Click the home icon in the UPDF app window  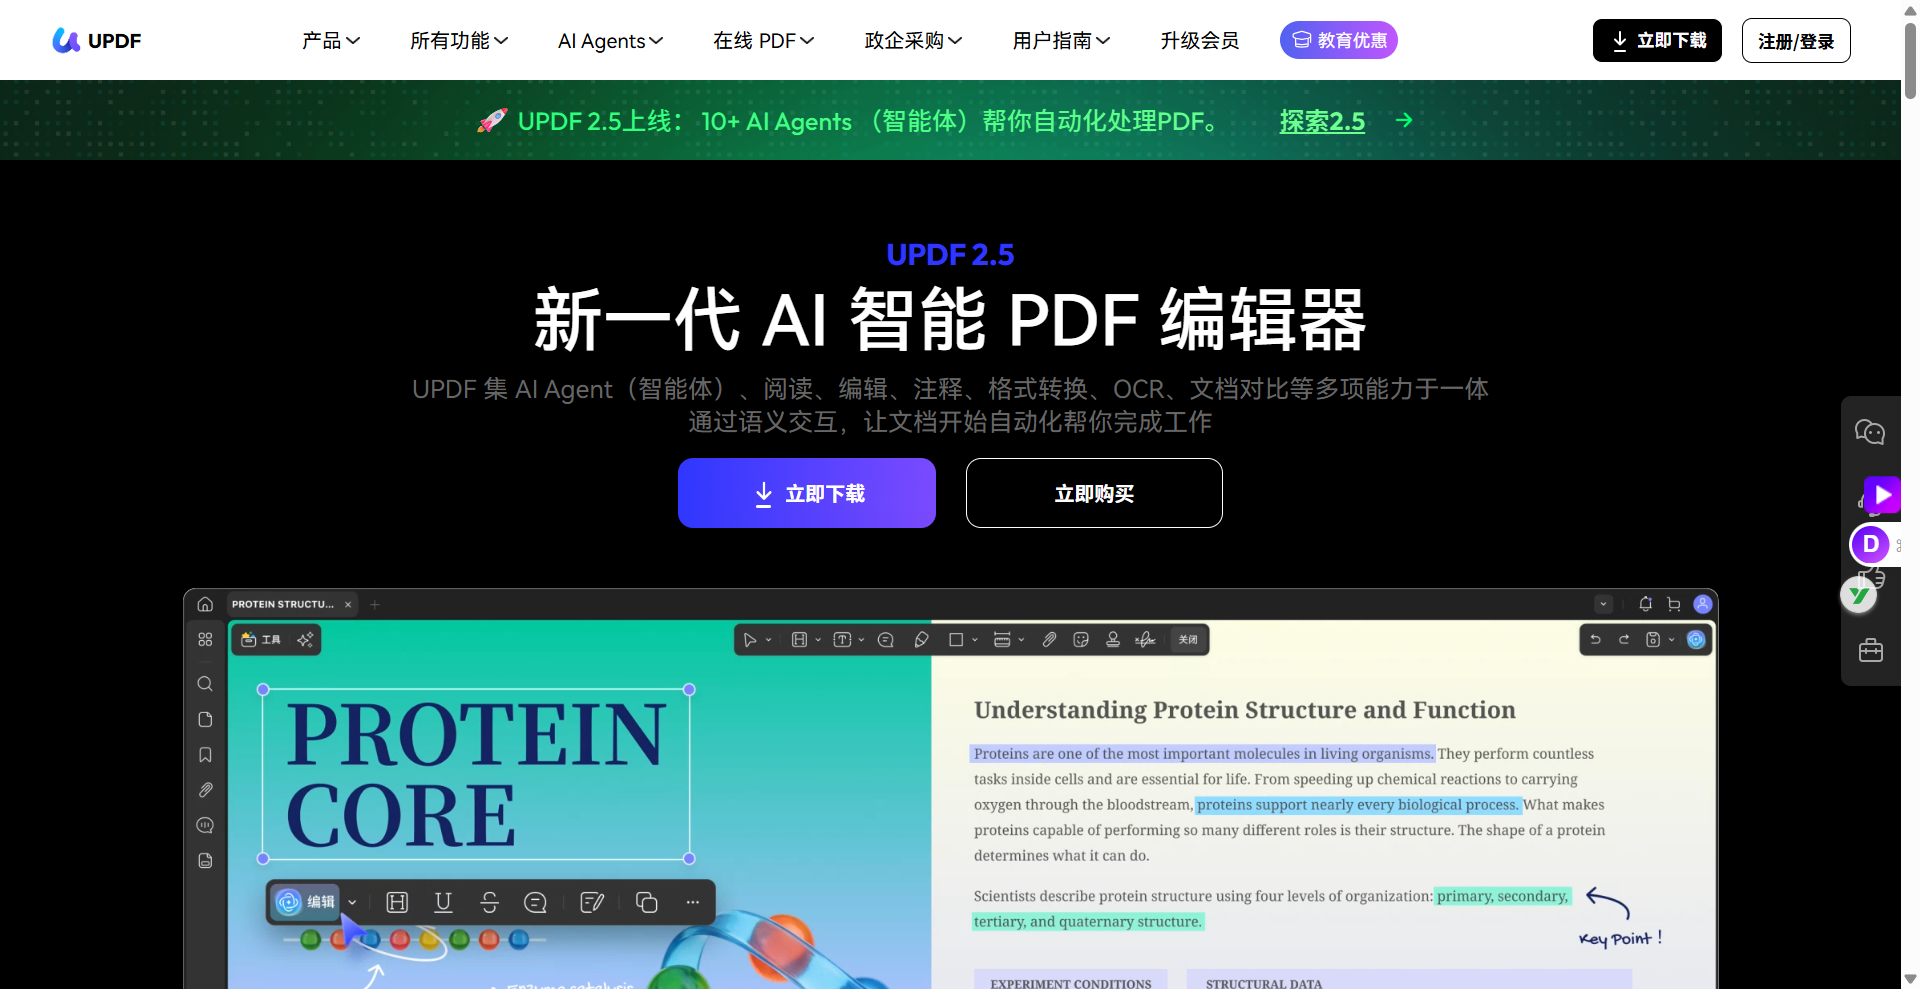click(205, 604)
